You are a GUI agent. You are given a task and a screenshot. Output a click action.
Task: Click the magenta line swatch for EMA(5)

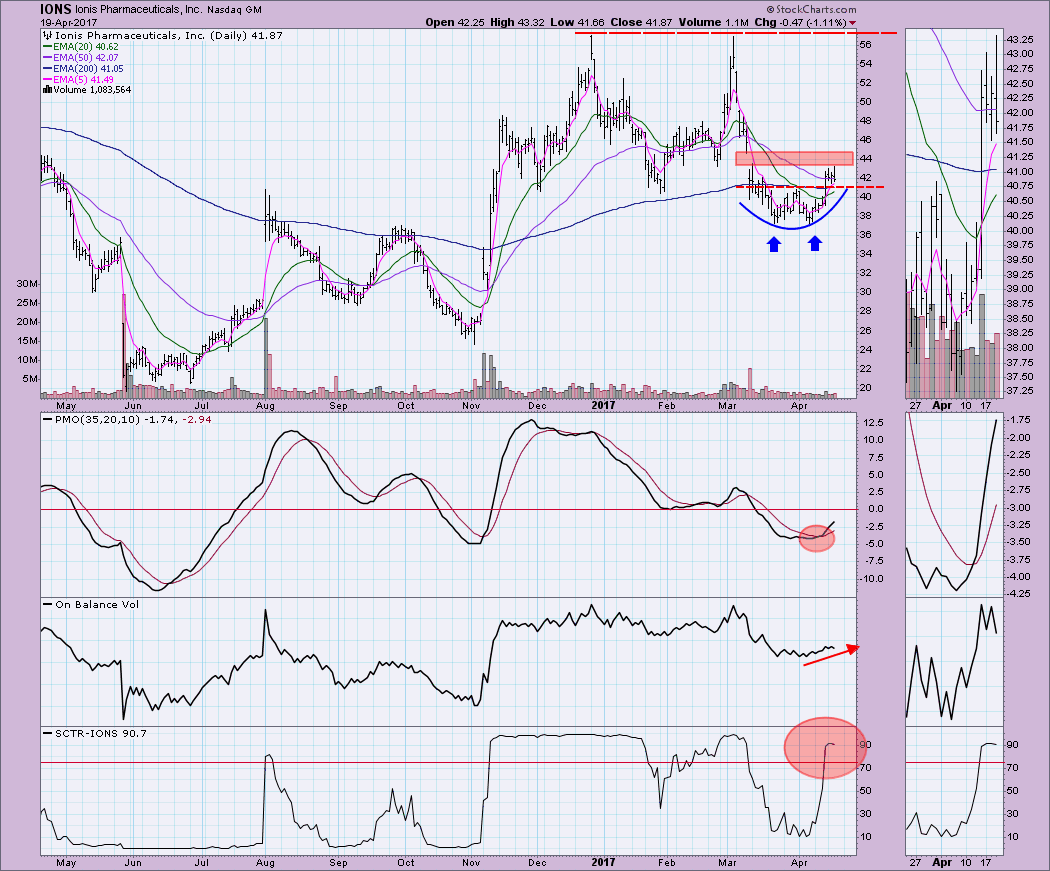tap(47, 79)
